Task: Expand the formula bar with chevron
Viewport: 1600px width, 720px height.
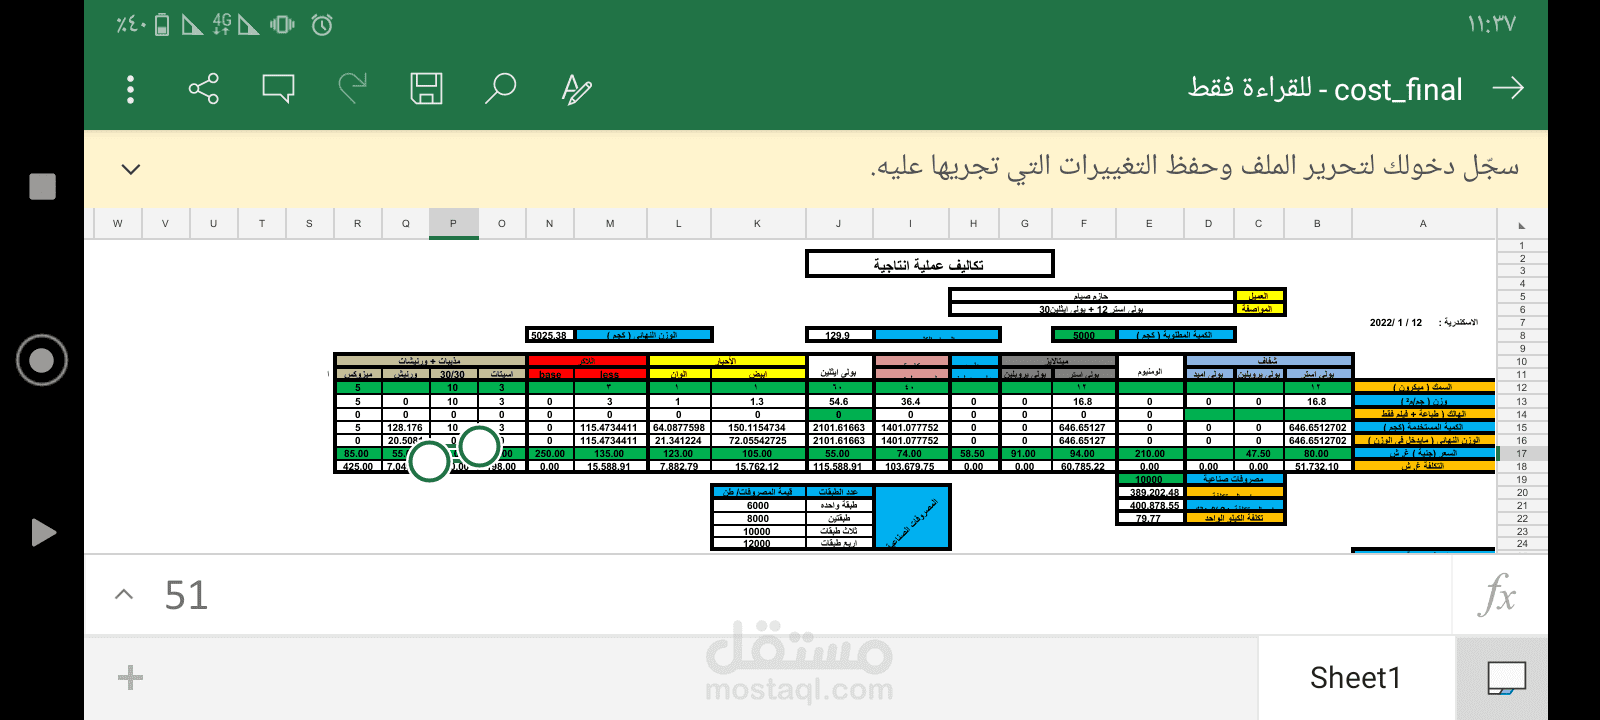Action: [x=124, y=595]
